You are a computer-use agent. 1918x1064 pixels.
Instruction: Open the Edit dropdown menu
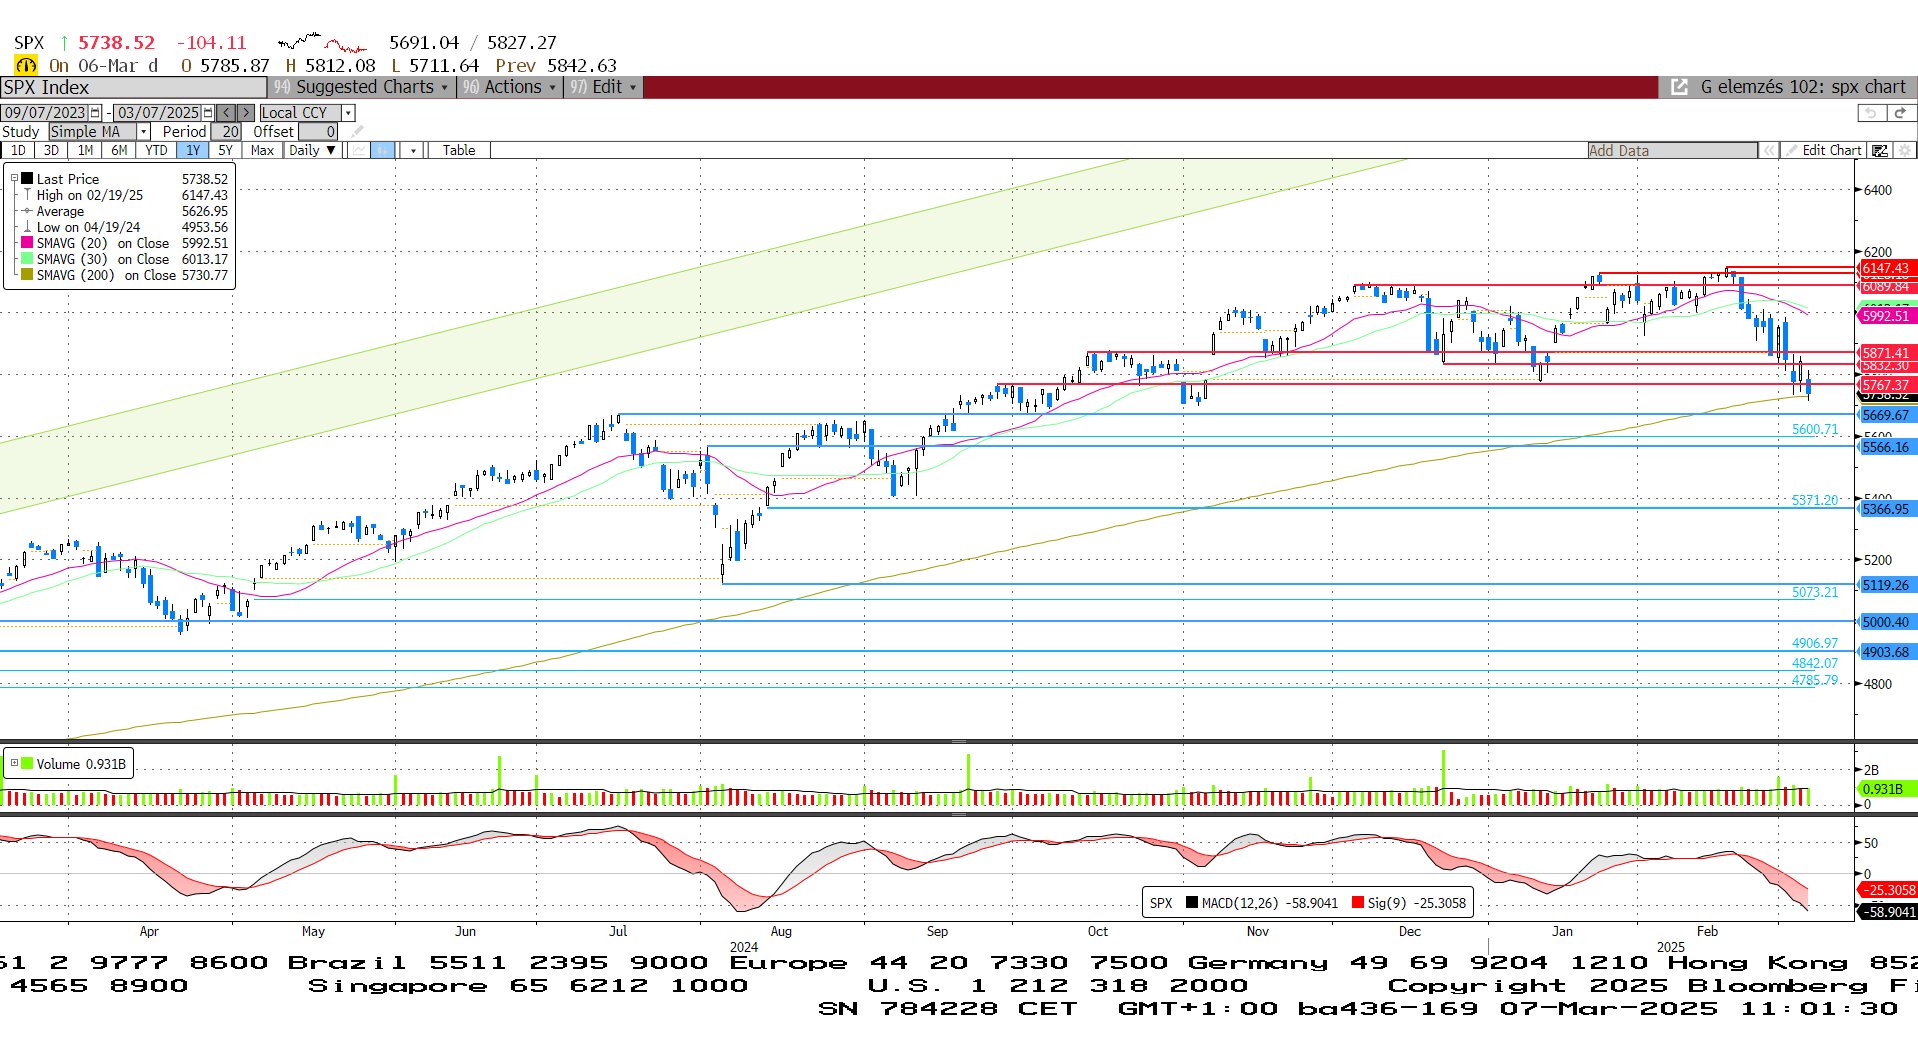tap(604, 87)
